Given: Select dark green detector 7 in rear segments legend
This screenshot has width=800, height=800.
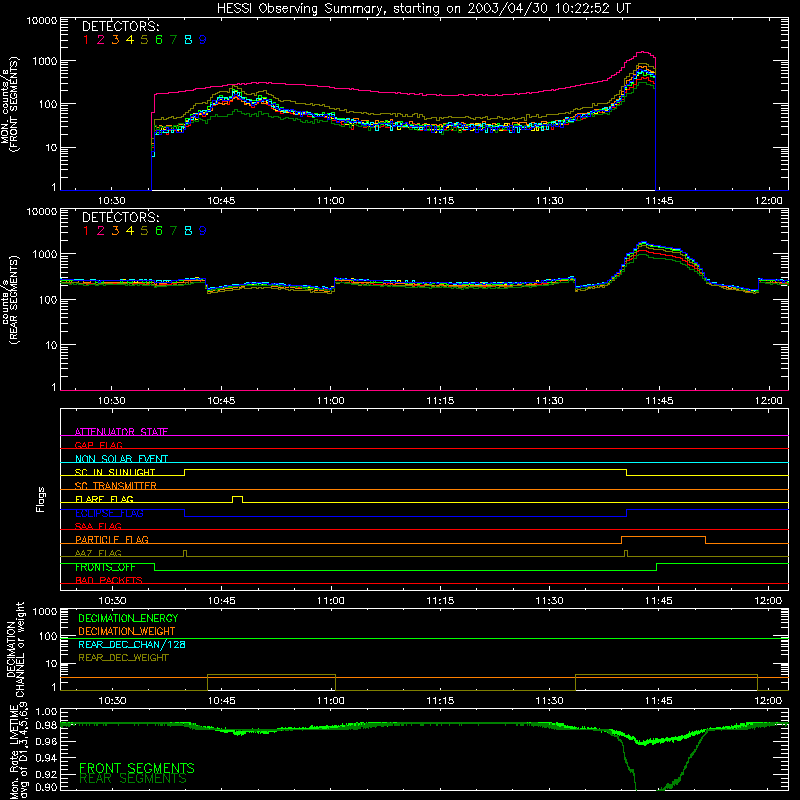Looking at the screenshot, I should tap(173, 231).
